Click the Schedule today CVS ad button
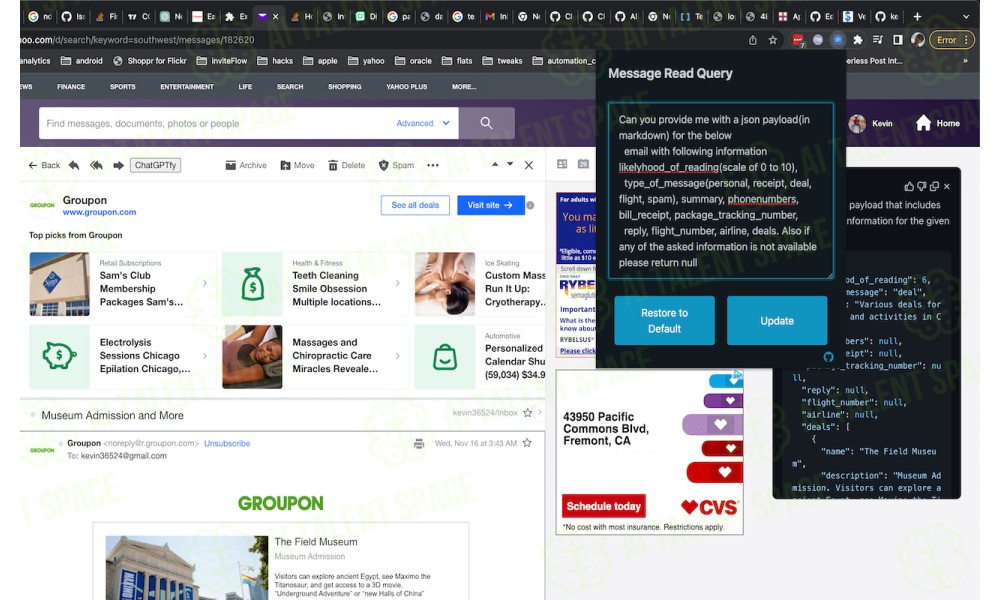1000x600 pixels. click(603, 506)
